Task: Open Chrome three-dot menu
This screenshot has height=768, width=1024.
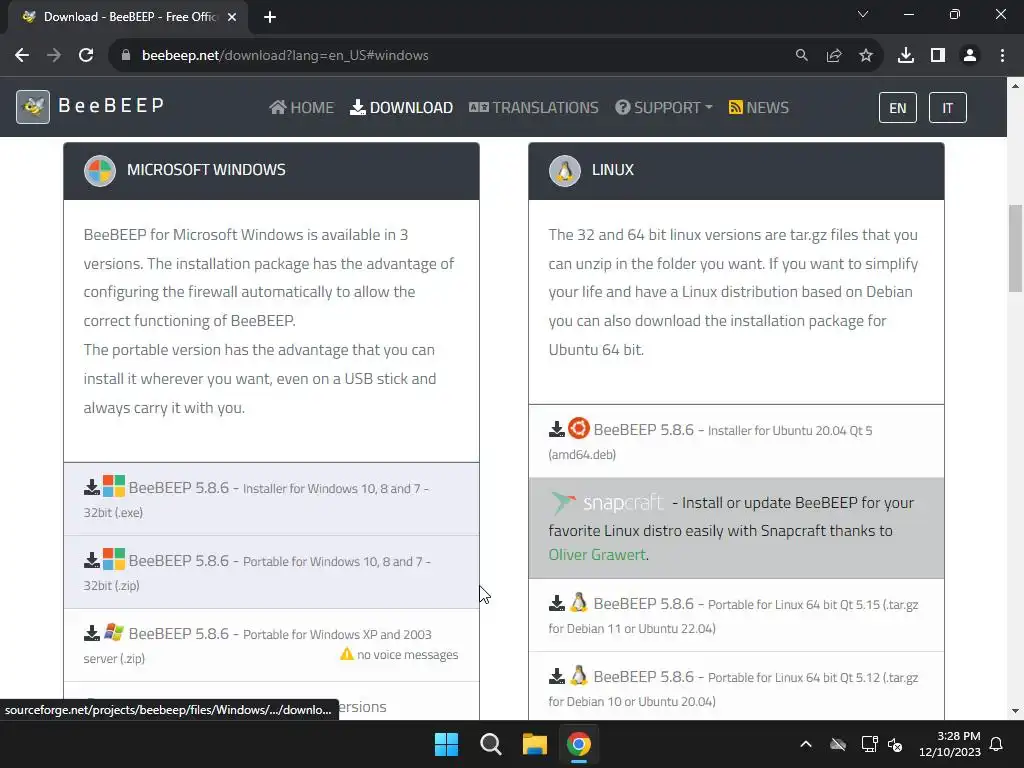Action: 1002,56
